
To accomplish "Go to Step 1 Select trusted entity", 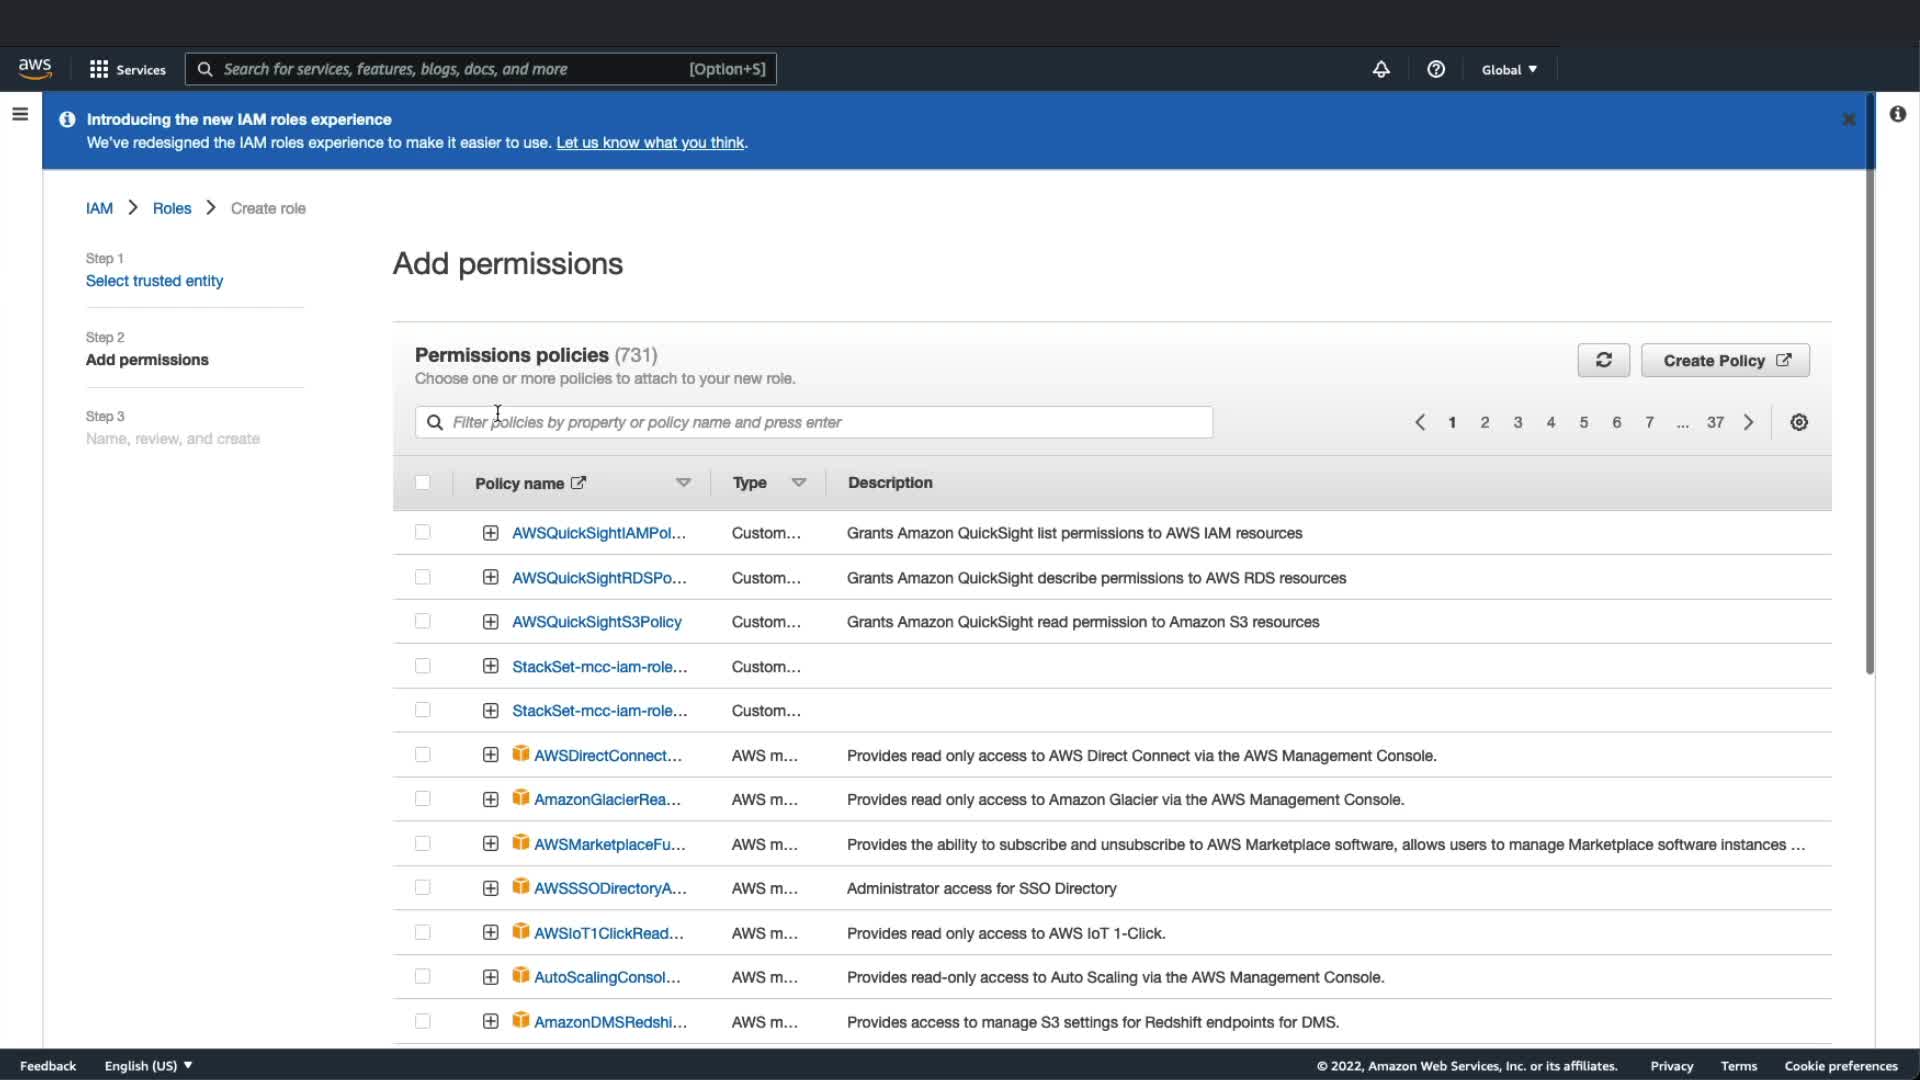I will pyautogui.click(x=154, y=281).
